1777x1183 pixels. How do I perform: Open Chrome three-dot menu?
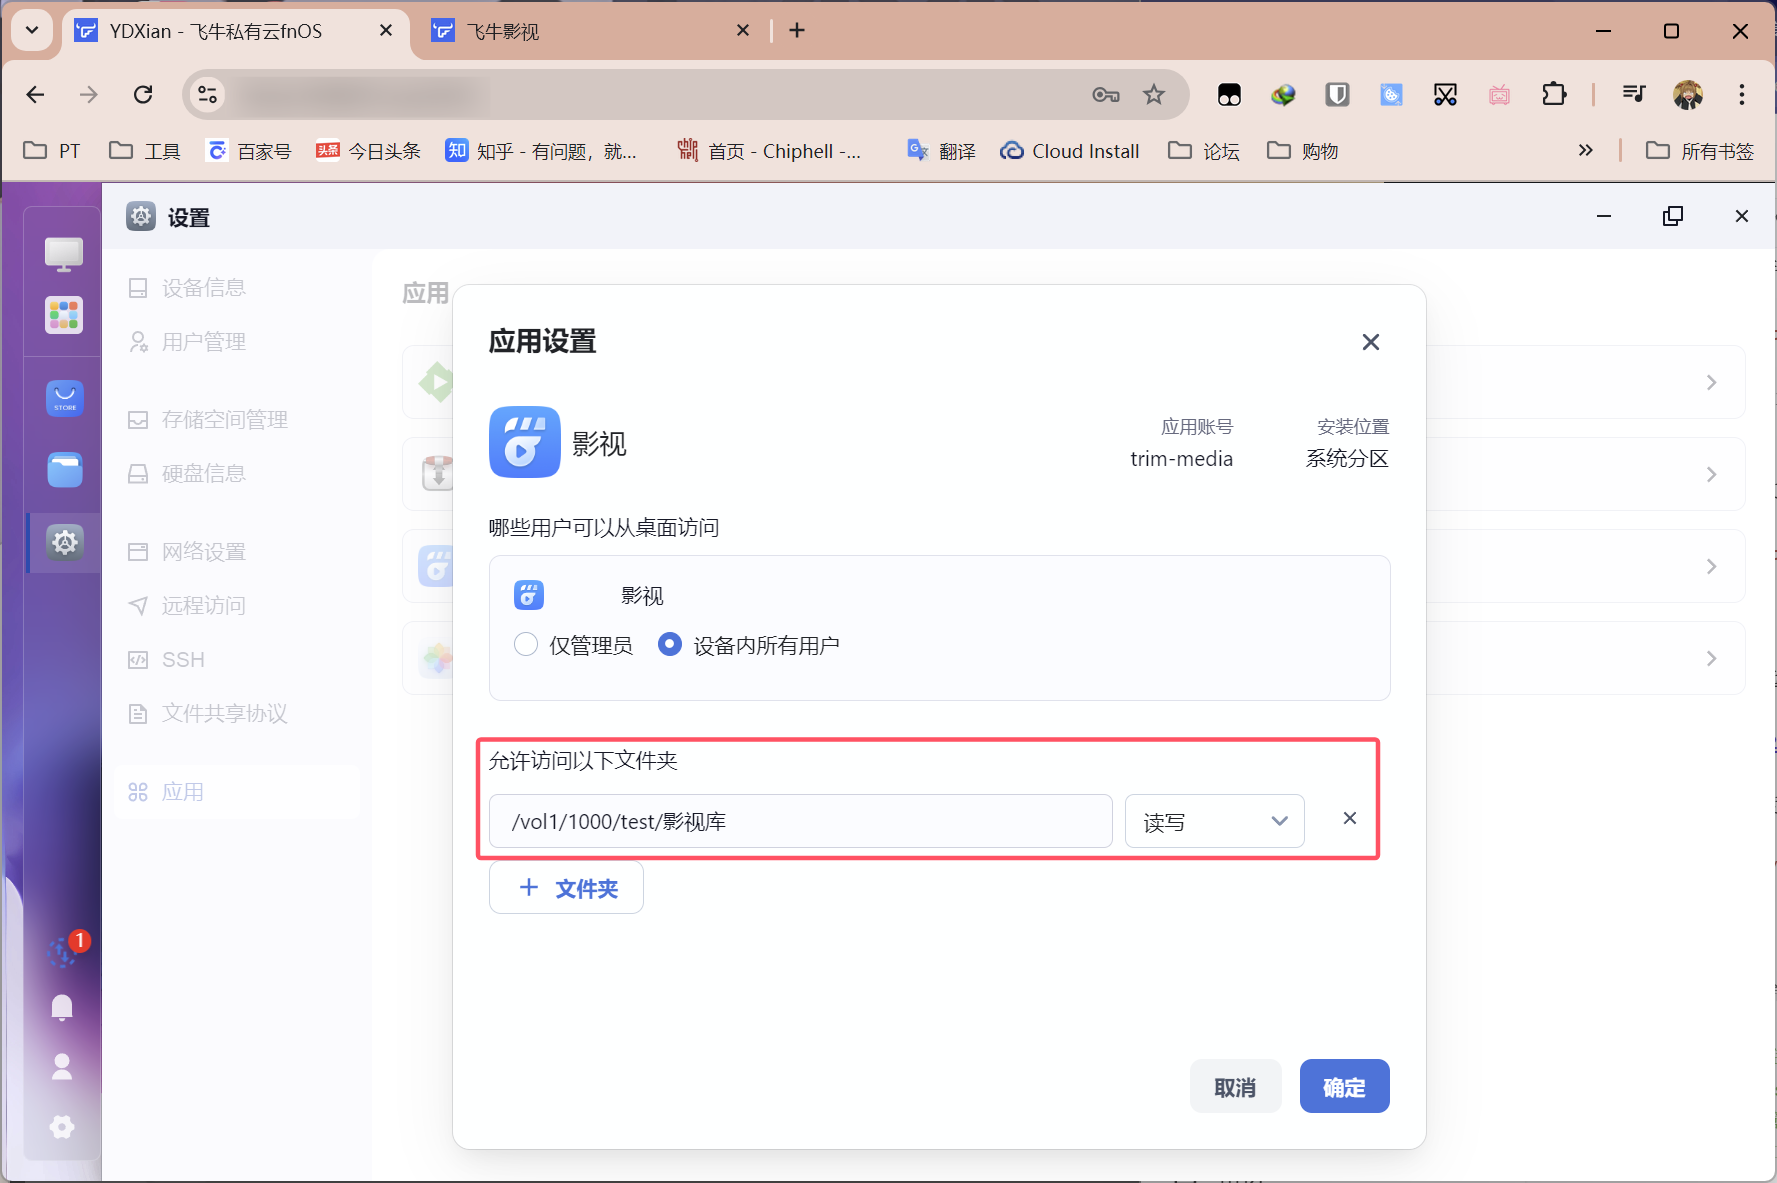click(x=1742, y=94)
